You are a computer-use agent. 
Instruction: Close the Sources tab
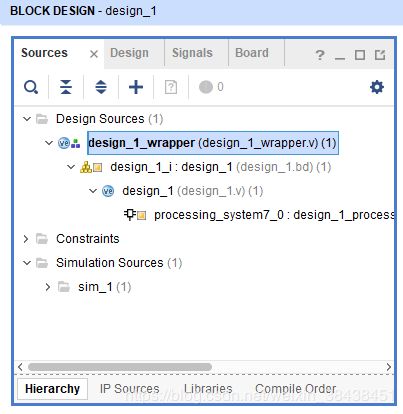coord(94,54)
